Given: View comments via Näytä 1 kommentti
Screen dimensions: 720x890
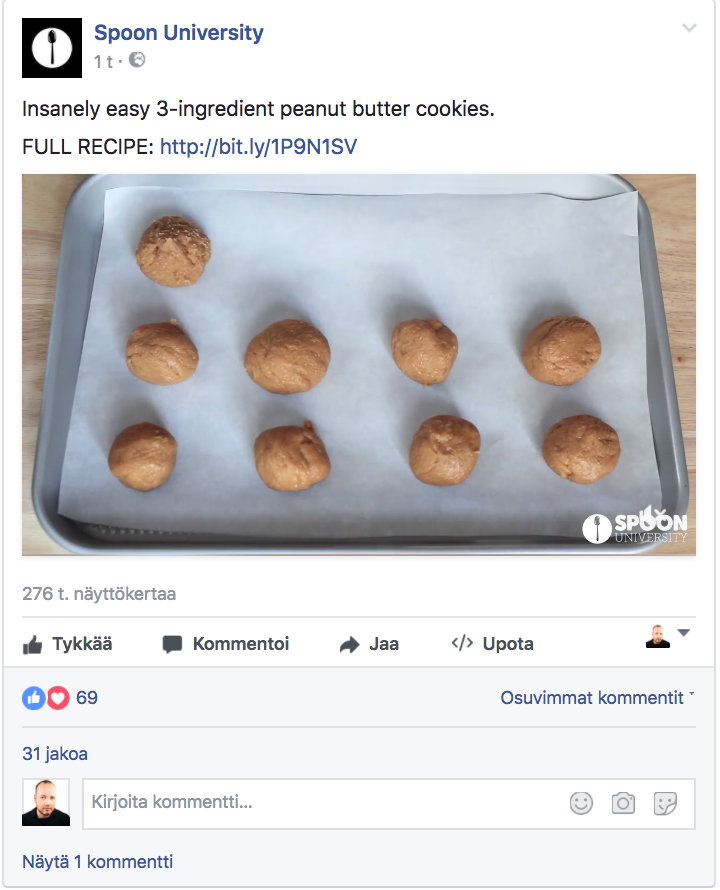Looking at the screenshot, I should point(97,862).
